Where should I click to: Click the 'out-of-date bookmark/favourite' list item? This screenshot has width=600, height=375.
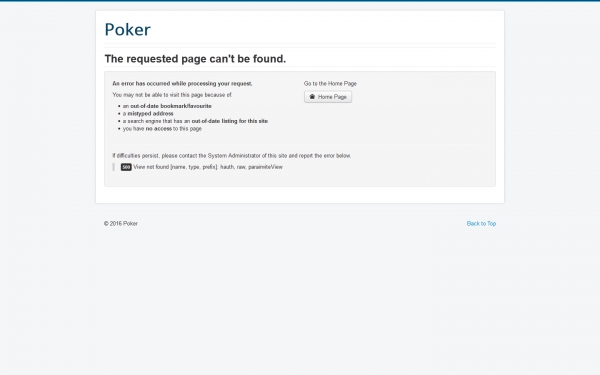click(167, 106)
